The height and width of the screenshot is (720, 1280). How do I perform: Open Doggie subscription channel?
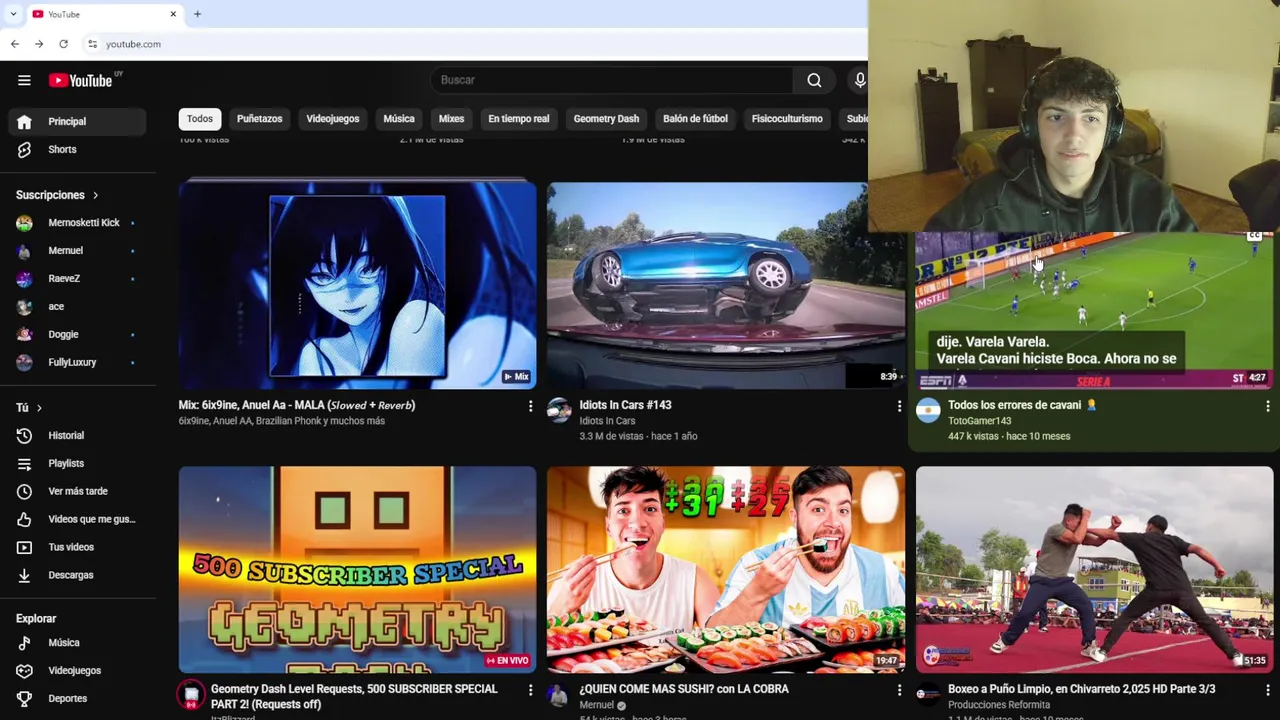coord(77,335)
